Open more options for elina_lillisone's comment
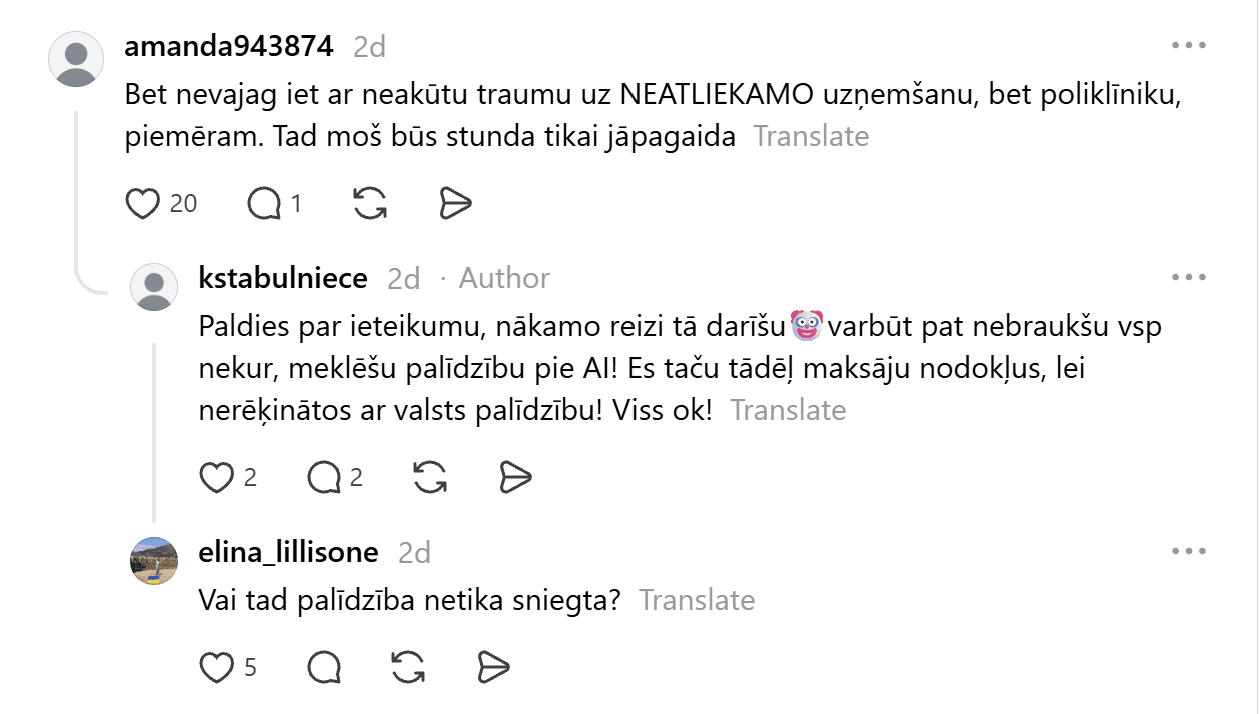The width and height of the screenshot is (1260, 714). click(x=1189, y=551)
